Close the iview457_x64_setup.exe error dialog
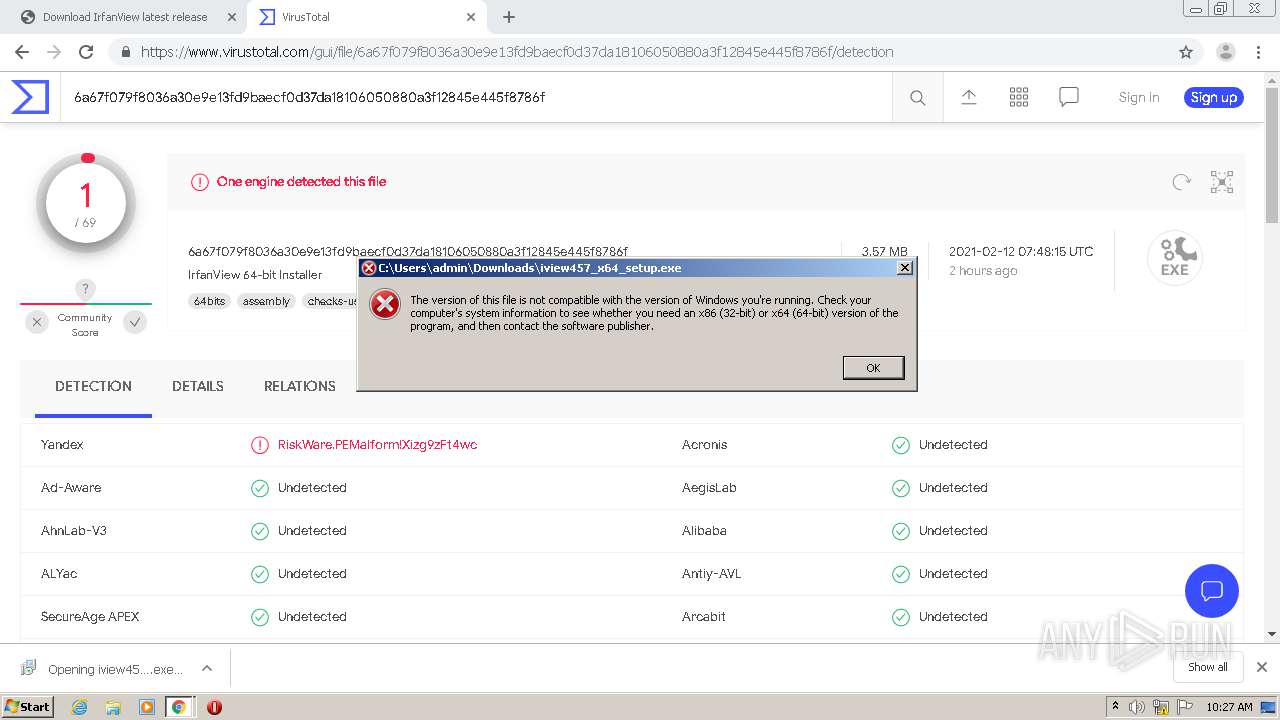Viewport: 1280px width, 720px height. point(904,268)
